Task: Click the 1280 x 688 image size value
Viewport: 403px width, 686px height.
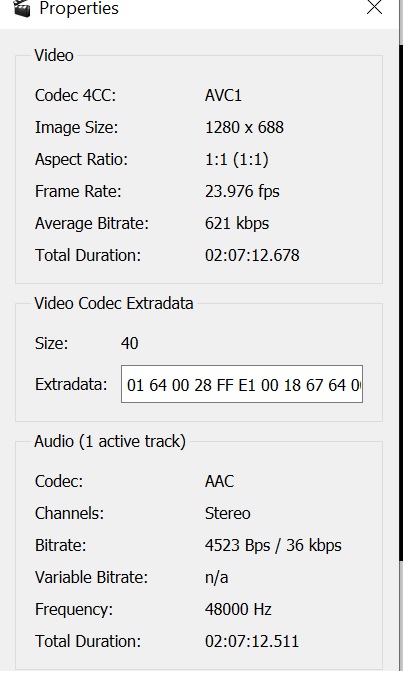Action: (x=244, y=127)
